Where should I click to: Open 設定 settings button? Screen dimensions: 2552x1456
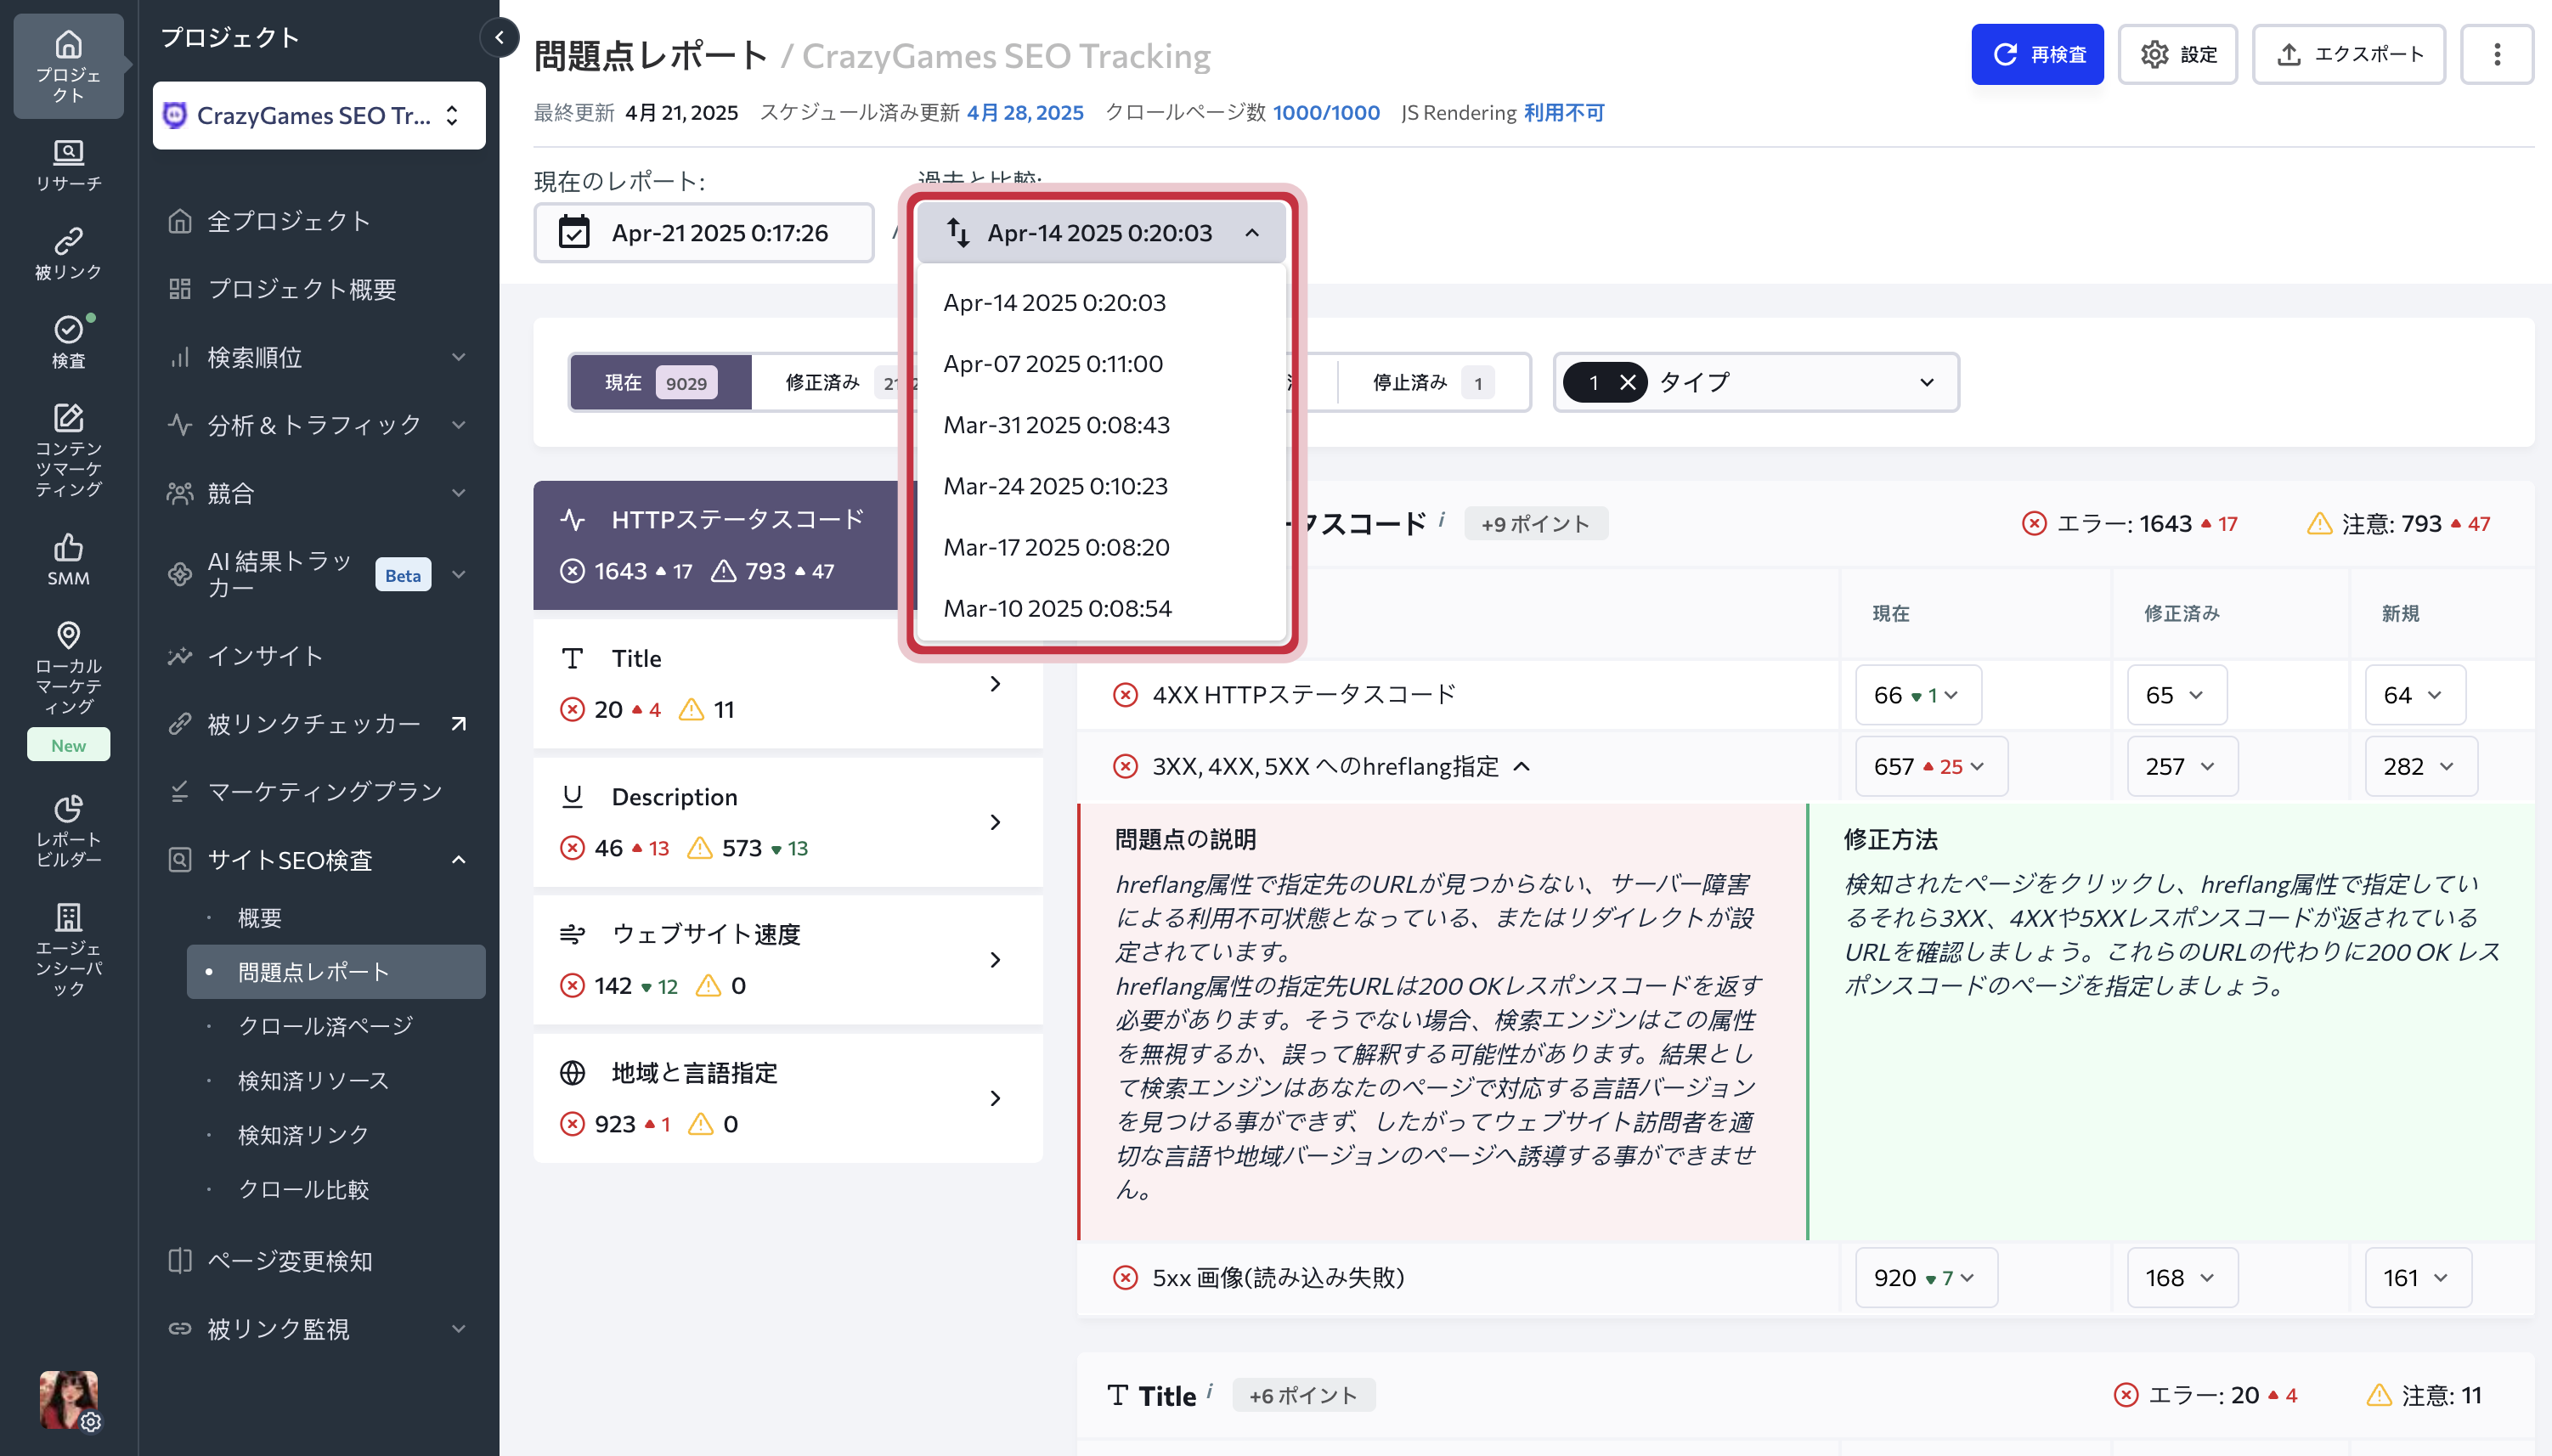(x=2177, y=54)
